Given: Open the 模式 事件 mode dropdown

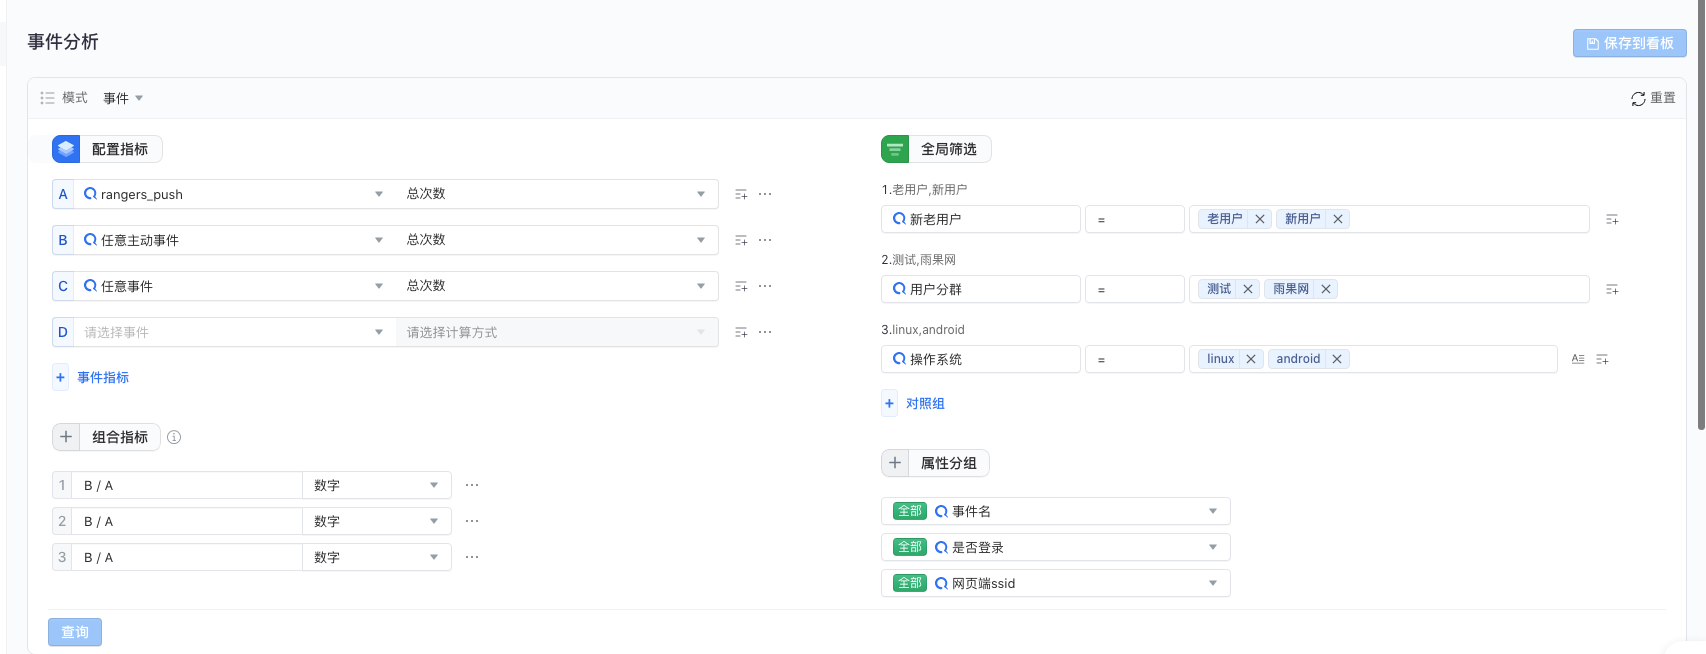Looking at the screenshot, I should tap(123, 98).
